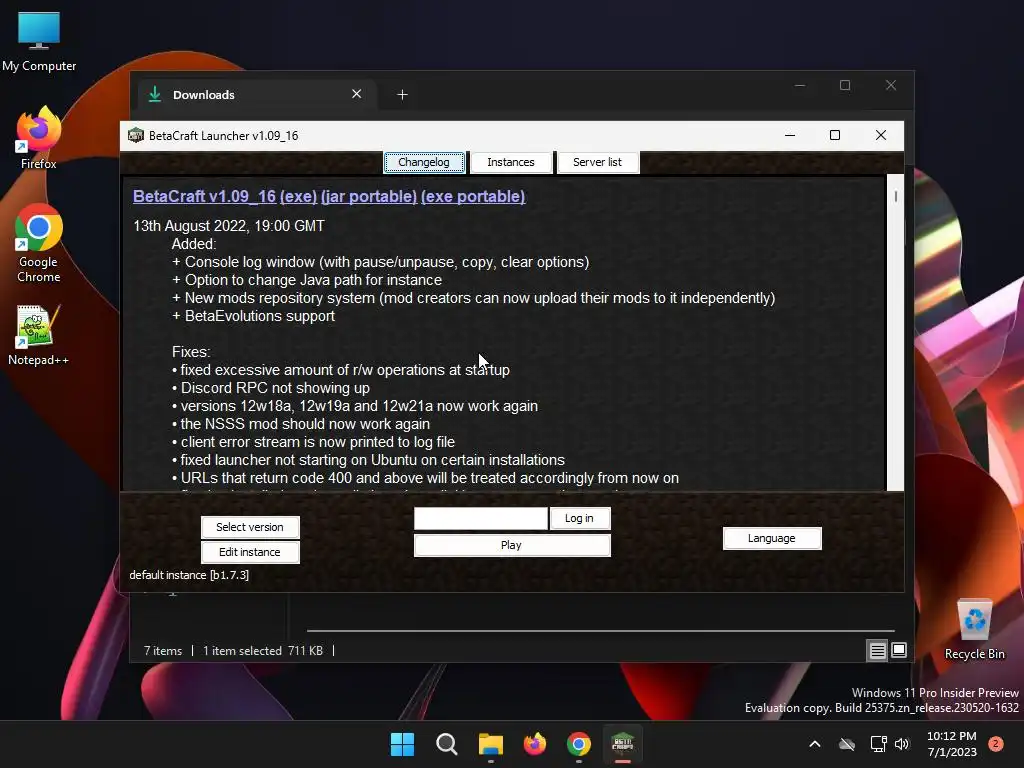Open the Server list tab

[597, 162]
